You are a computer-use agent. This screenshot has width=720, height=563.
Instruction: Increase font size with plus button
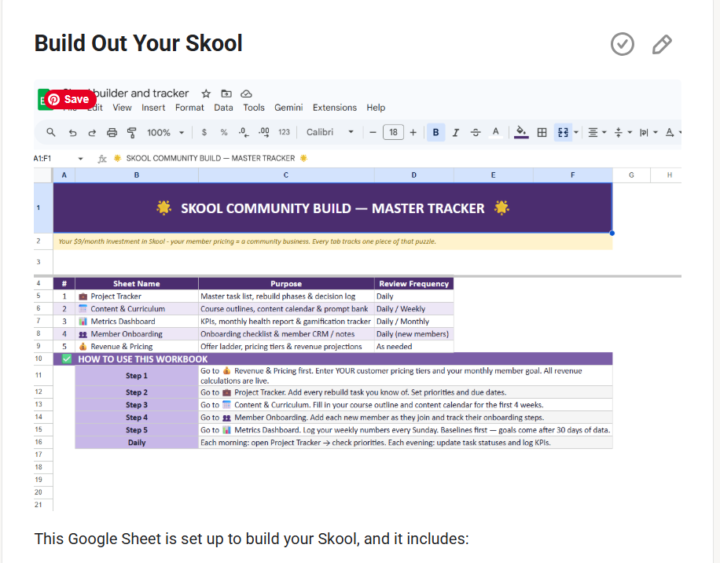click(413, 133)
